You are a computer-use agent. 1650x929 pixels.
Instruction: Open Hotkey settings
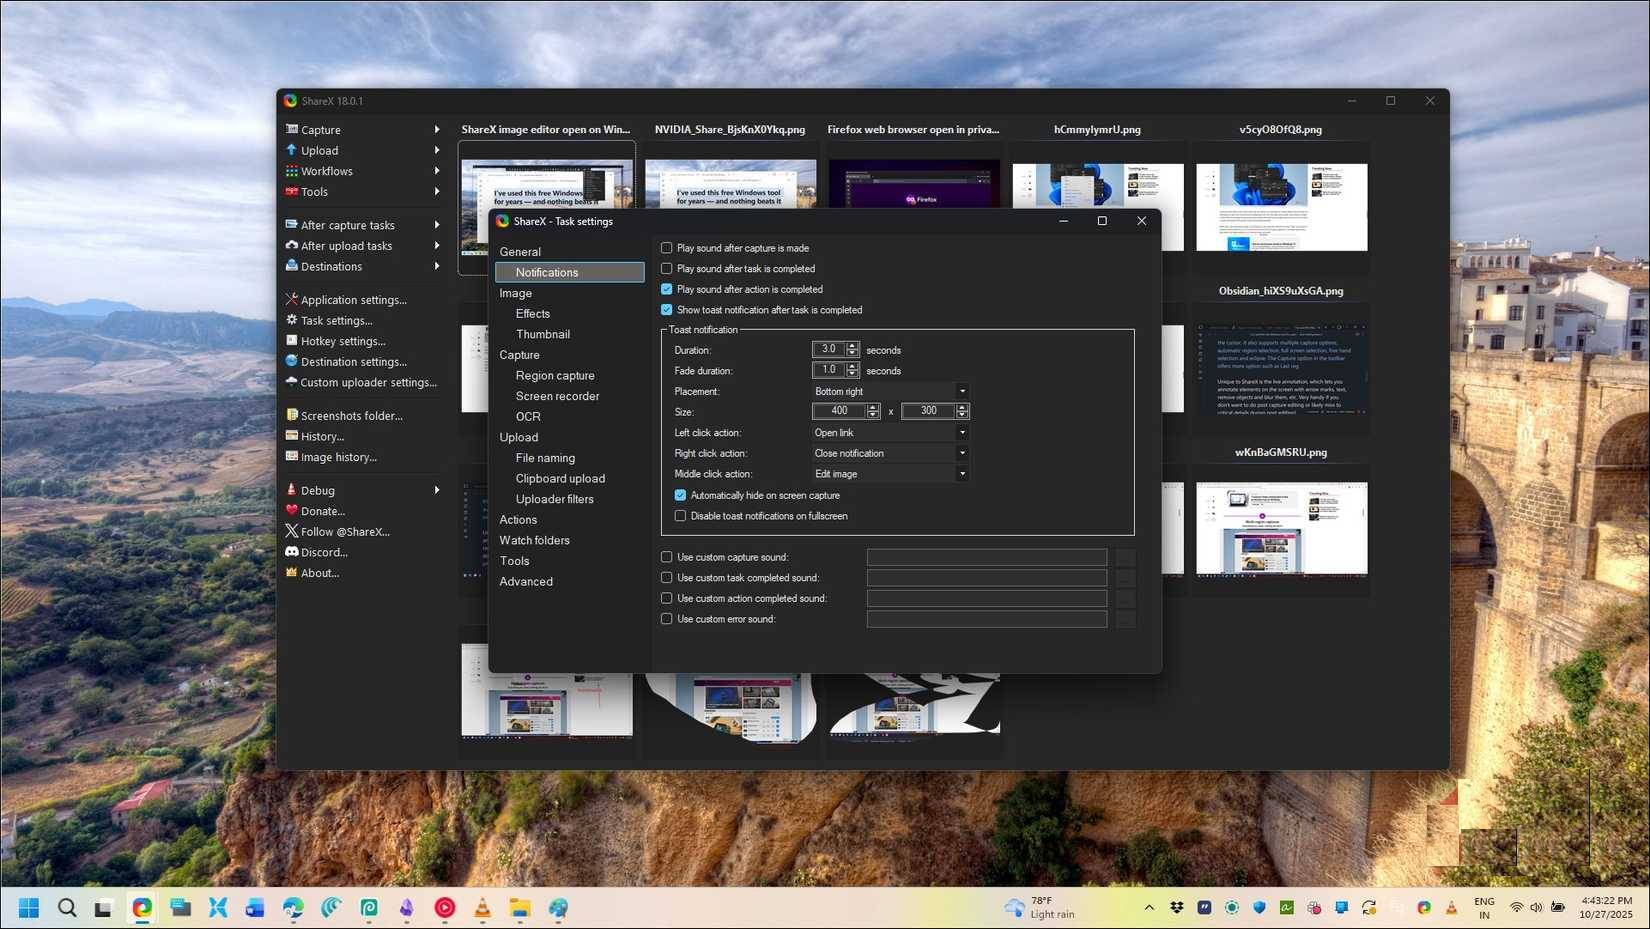tap(342, 340)
